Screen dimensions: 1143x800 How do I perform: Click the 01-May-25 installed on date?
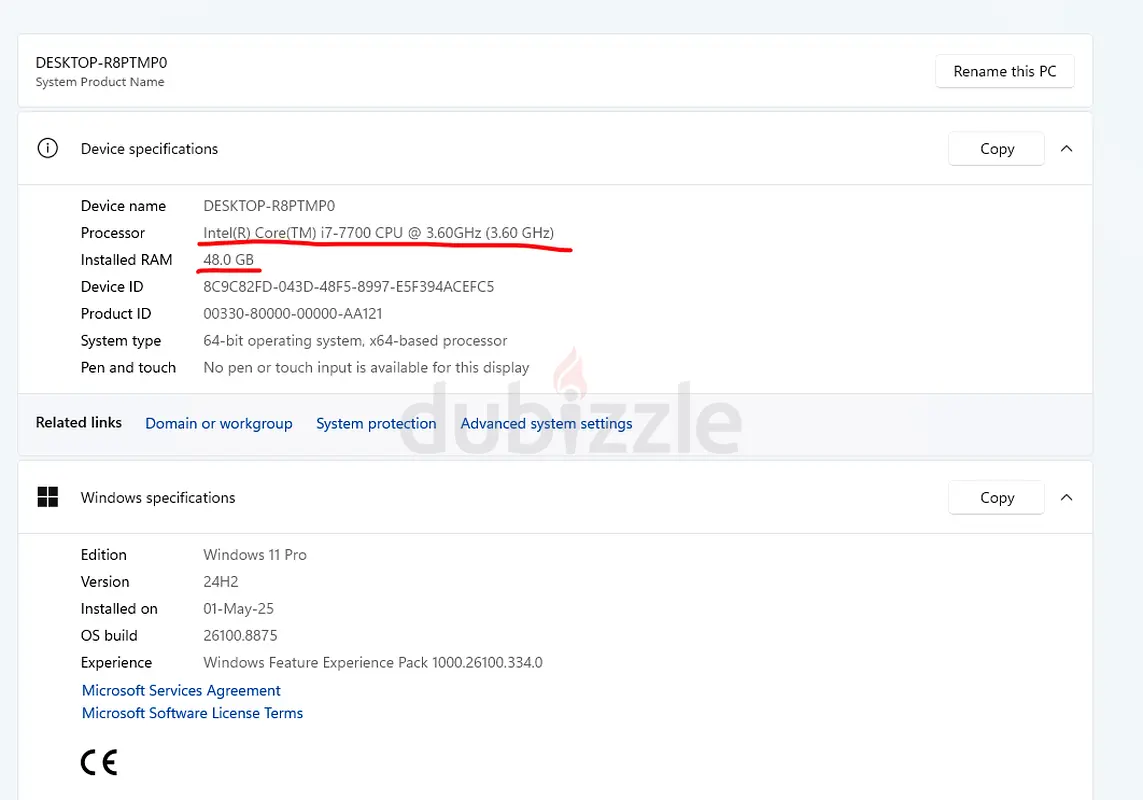point(238,609)
